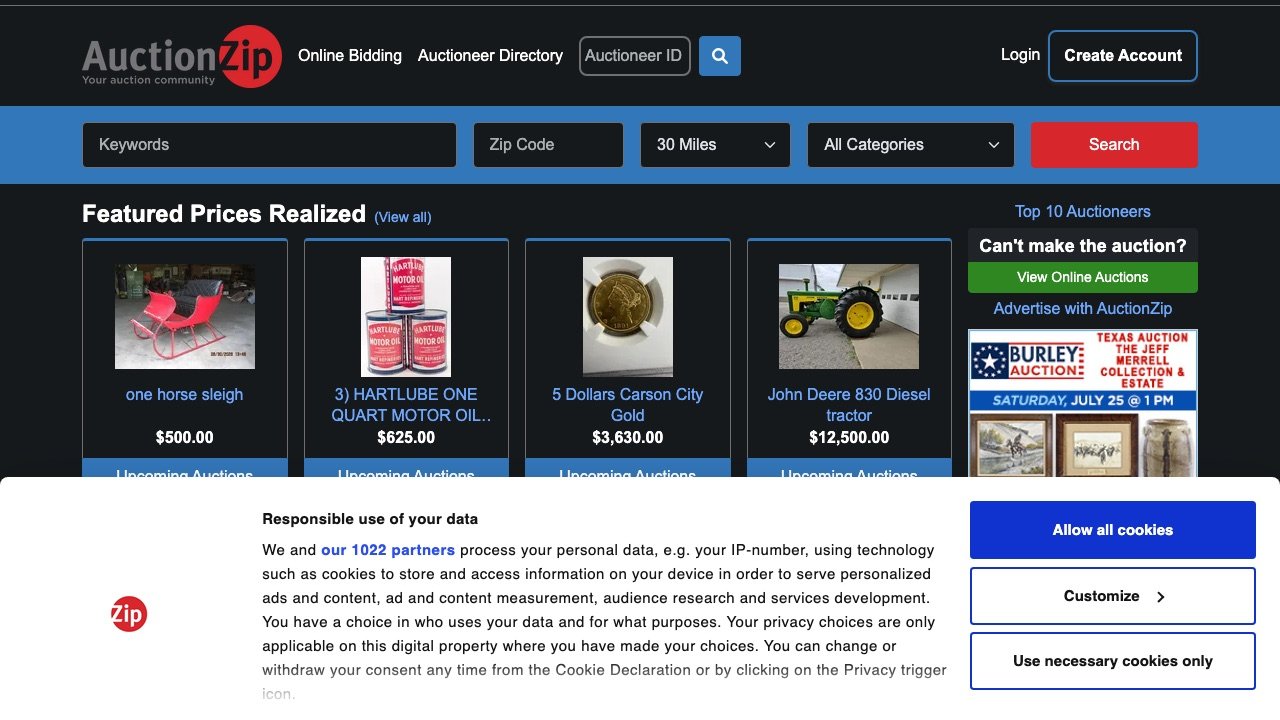Screen dimensions: 1280x720
Task: Click Use necessary cookies only button
Action: pyautogui.click(x=1113, y=661)
